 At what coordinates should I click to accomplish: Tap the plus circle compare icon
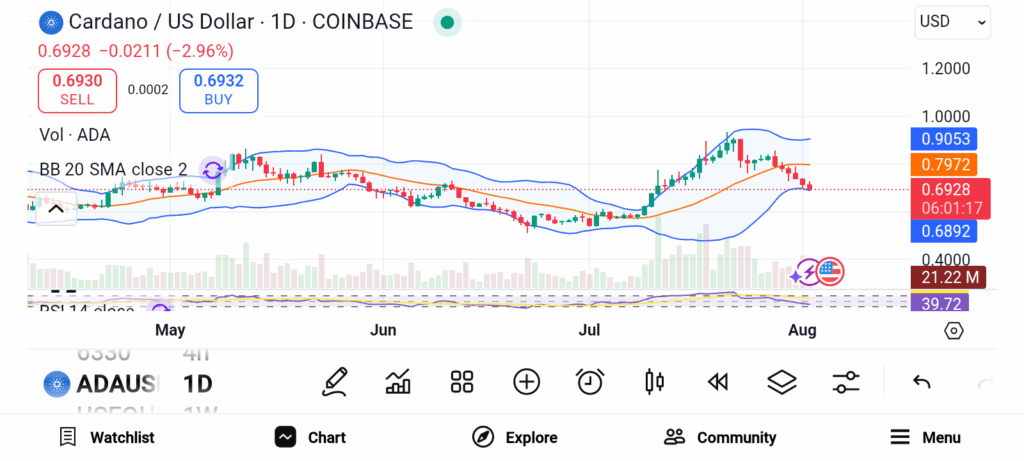tap(526, 381)
